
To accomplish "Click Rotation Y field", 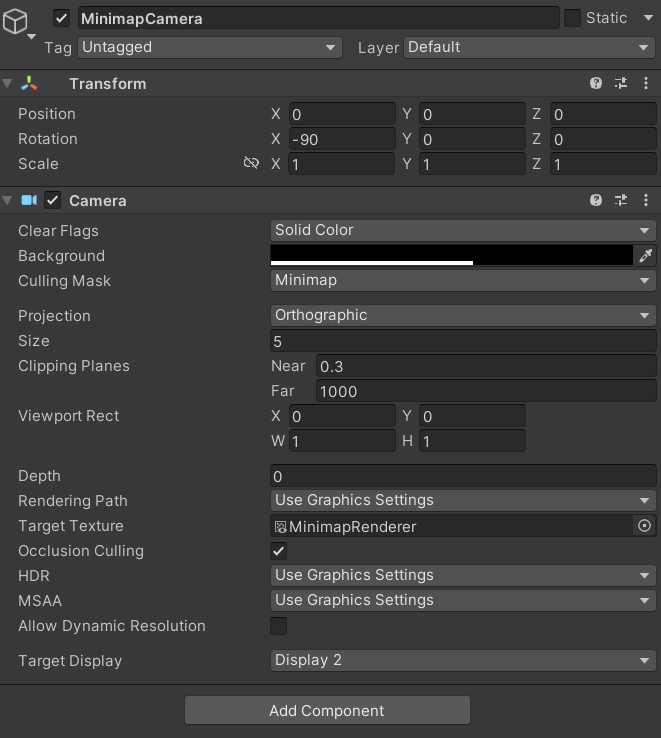I will coord(472,139).
